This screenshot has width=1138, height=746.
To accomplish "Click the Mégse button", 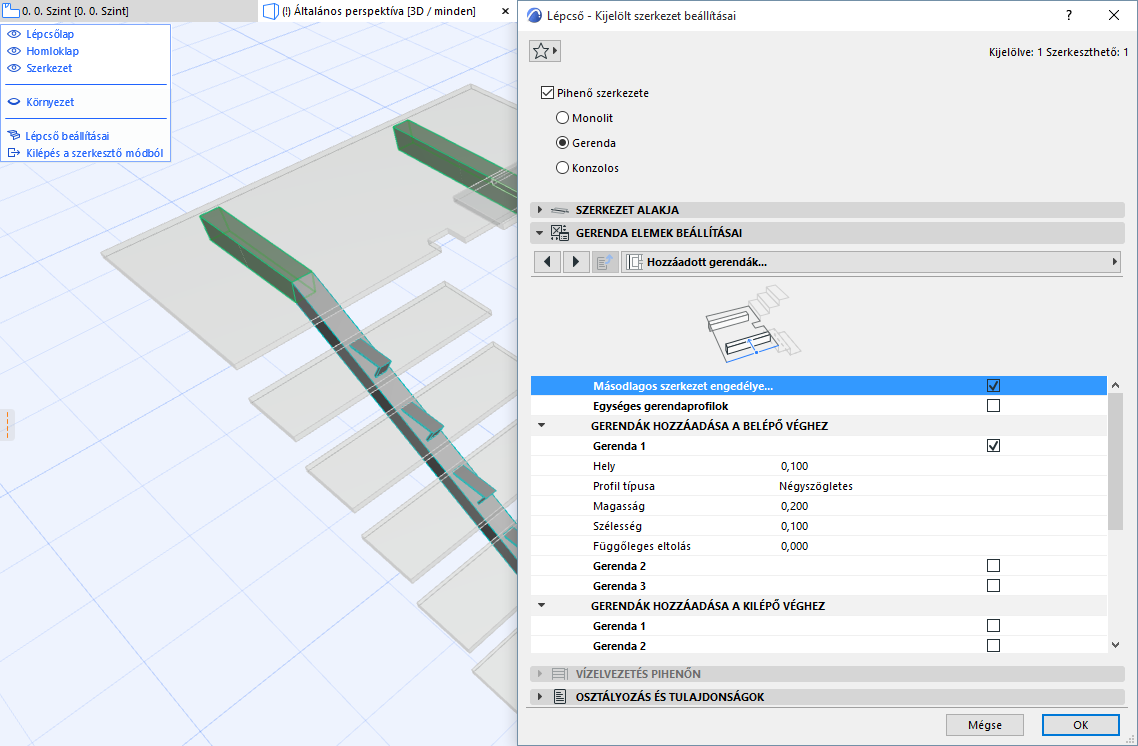I will click(x=985, y=725).
